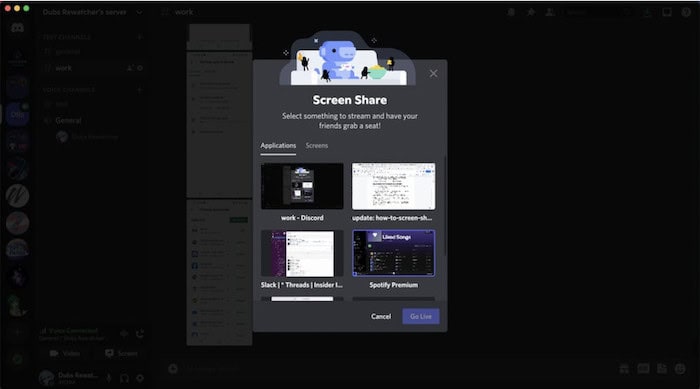
Task: Click the Go Live button
Action: 421,316
